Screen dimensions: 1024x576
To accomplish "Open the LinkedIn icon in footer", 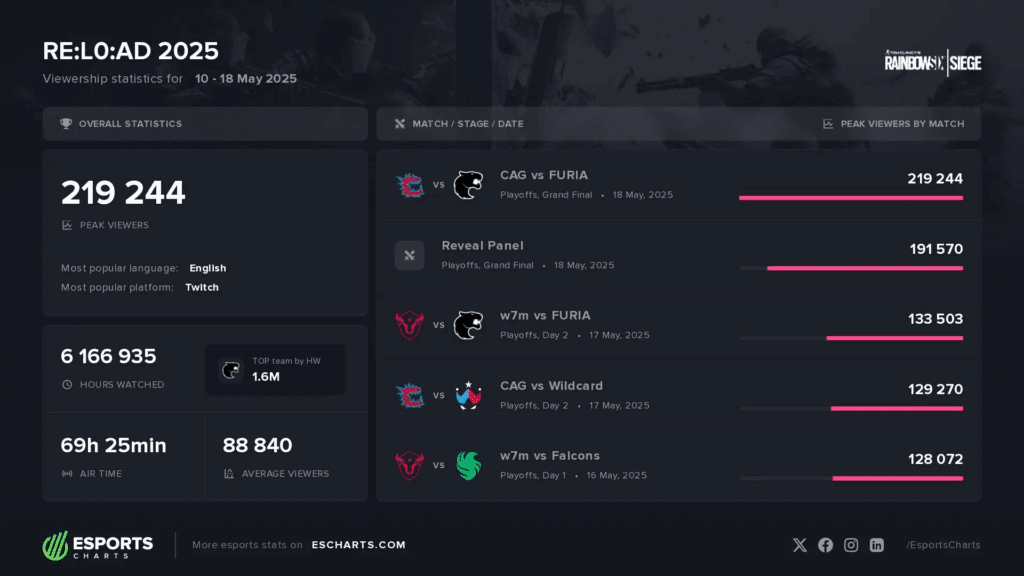I will [x=877, y=545].
